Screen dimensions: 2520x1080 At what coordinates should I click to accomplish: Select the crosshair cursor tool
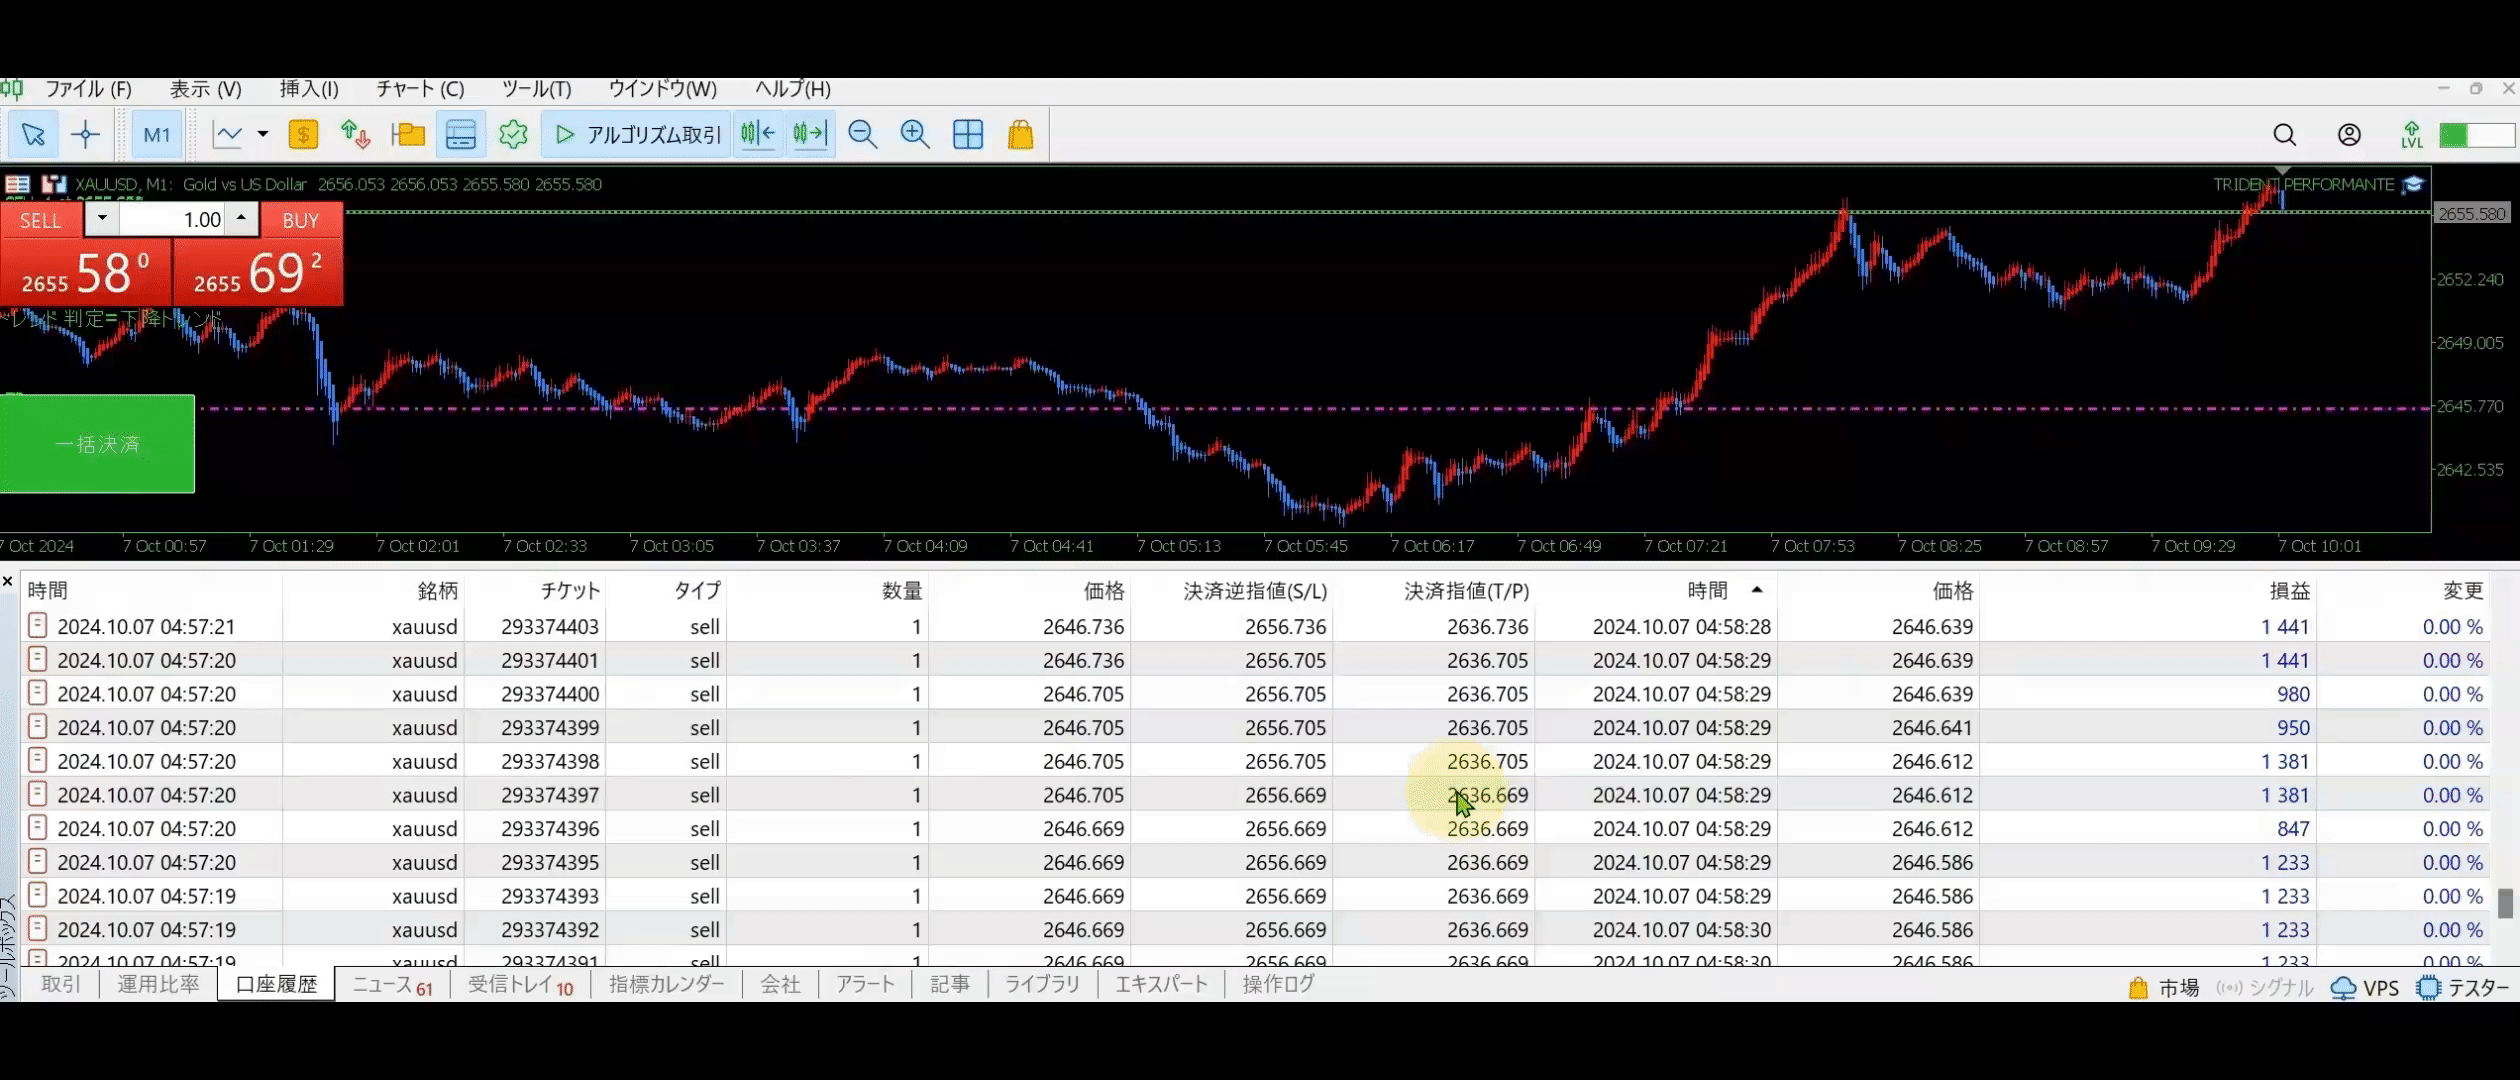[86, 135]
